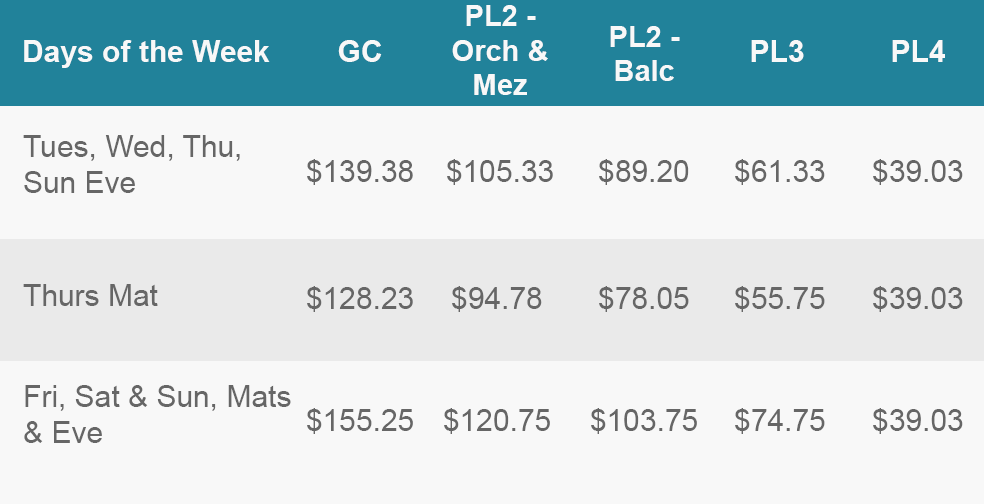Viewport: 984px width, 504px height.
Task: Select the $61.33 PL3 price
Action: [779, 171]
